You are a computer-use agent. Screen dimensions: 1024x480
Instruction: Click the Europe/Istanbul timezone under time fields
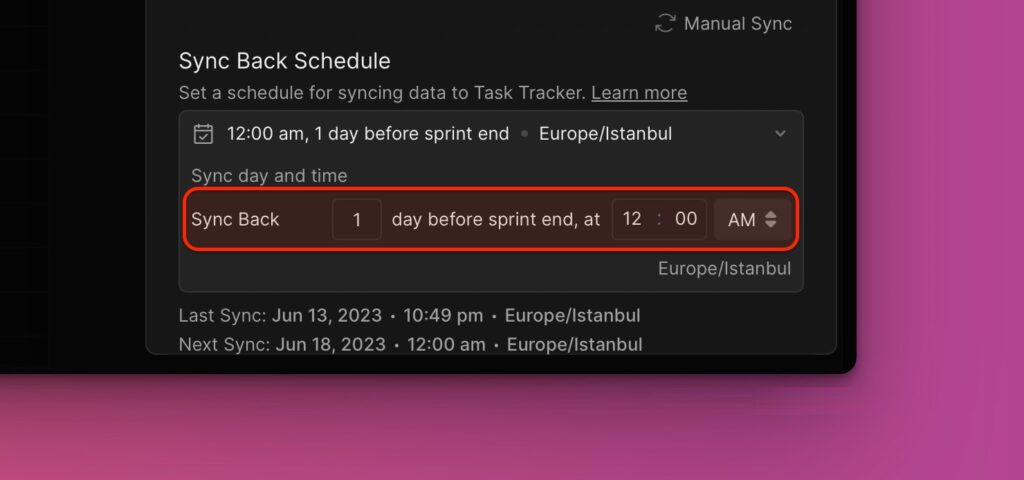click(x=724, y=268)
